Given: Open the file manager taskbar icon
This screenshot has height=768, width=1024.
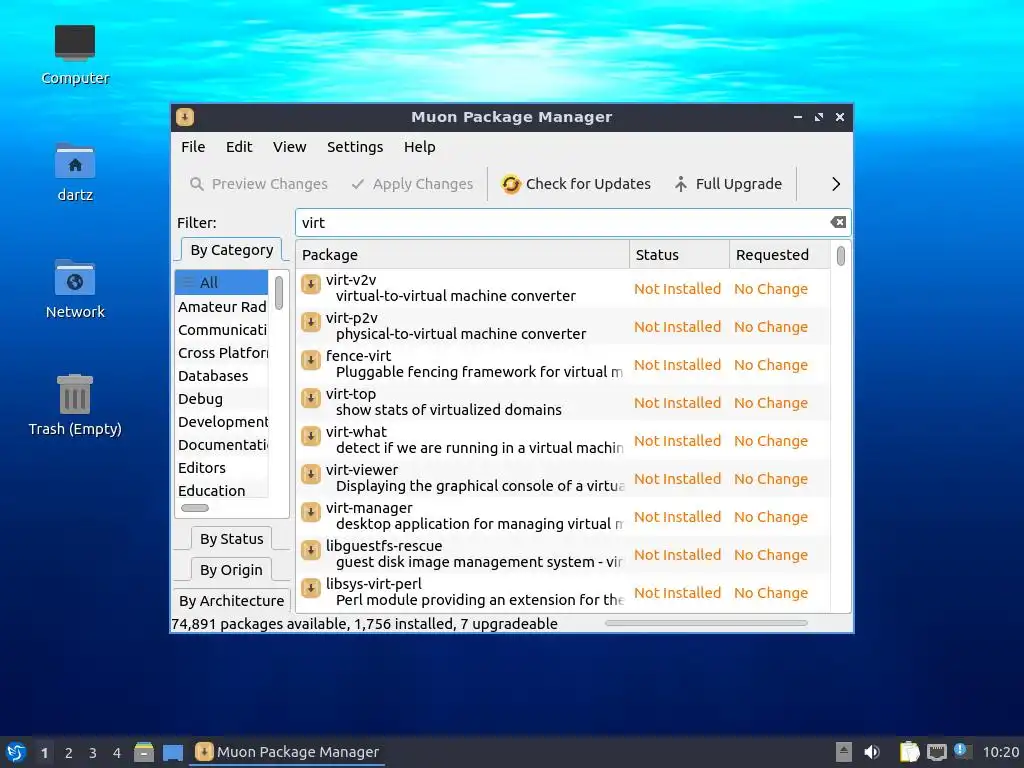Looking at the screenshot, I should 144,752.
